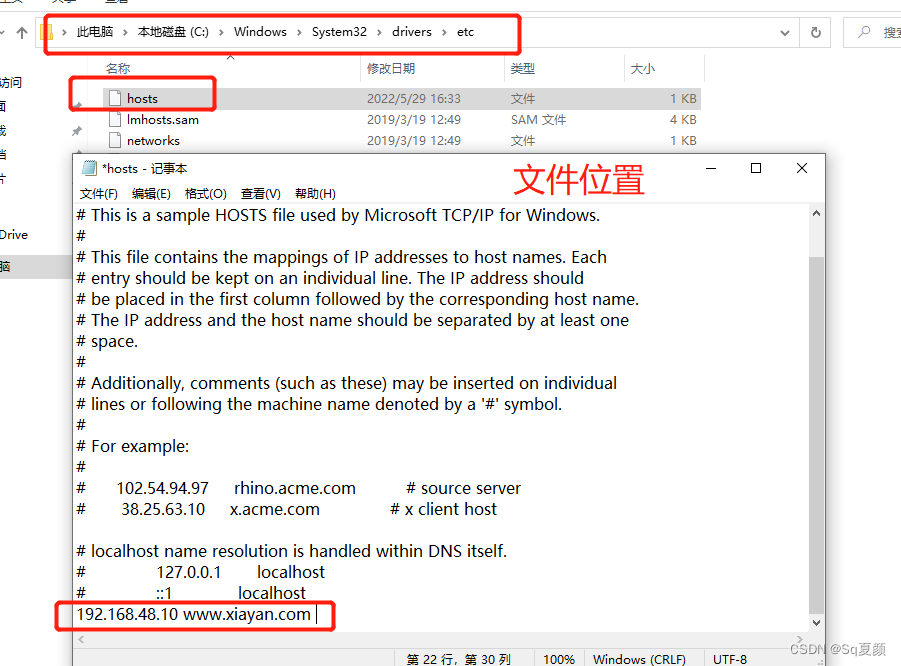901x666 pixels.
Task: Click the networks file icon
Action: [x=115, y=140]
